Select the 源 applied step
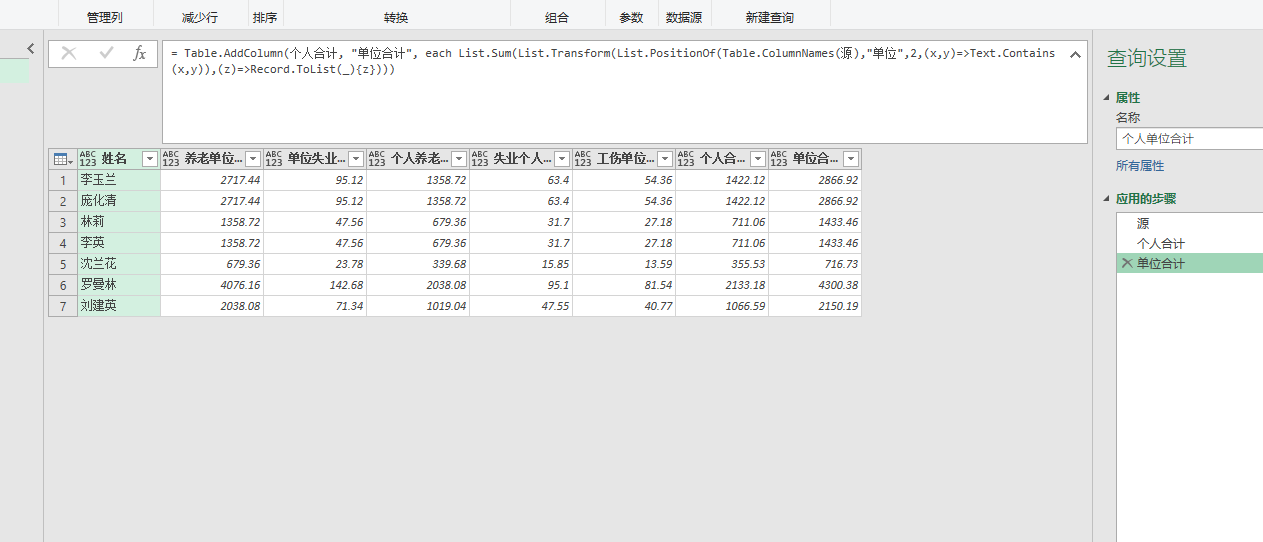The height and width of the screenshot is (542, 1263). point(1143,224)
